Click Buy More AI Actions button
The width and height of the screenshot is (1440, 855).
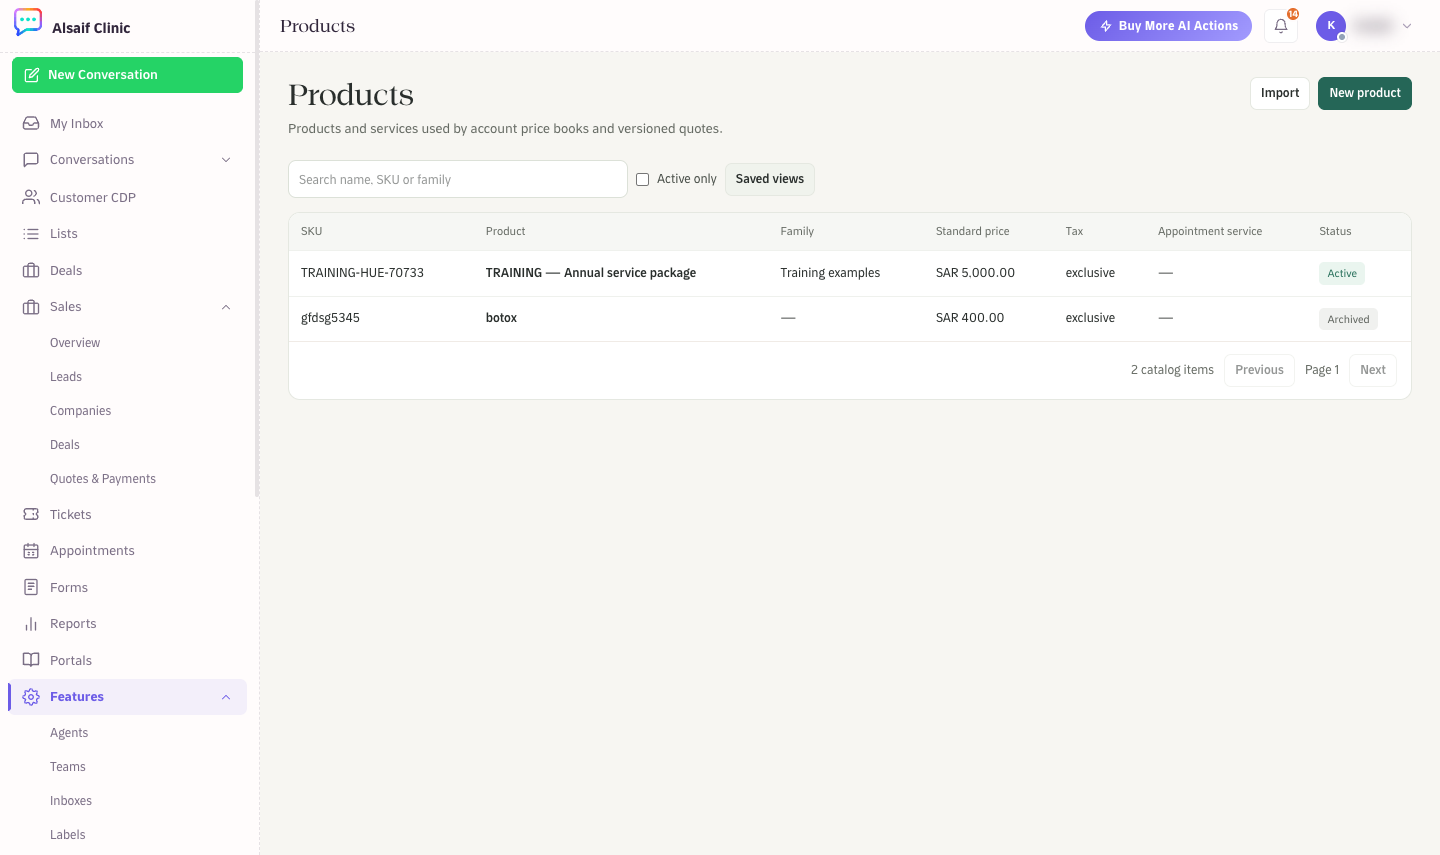point(1168,26)
